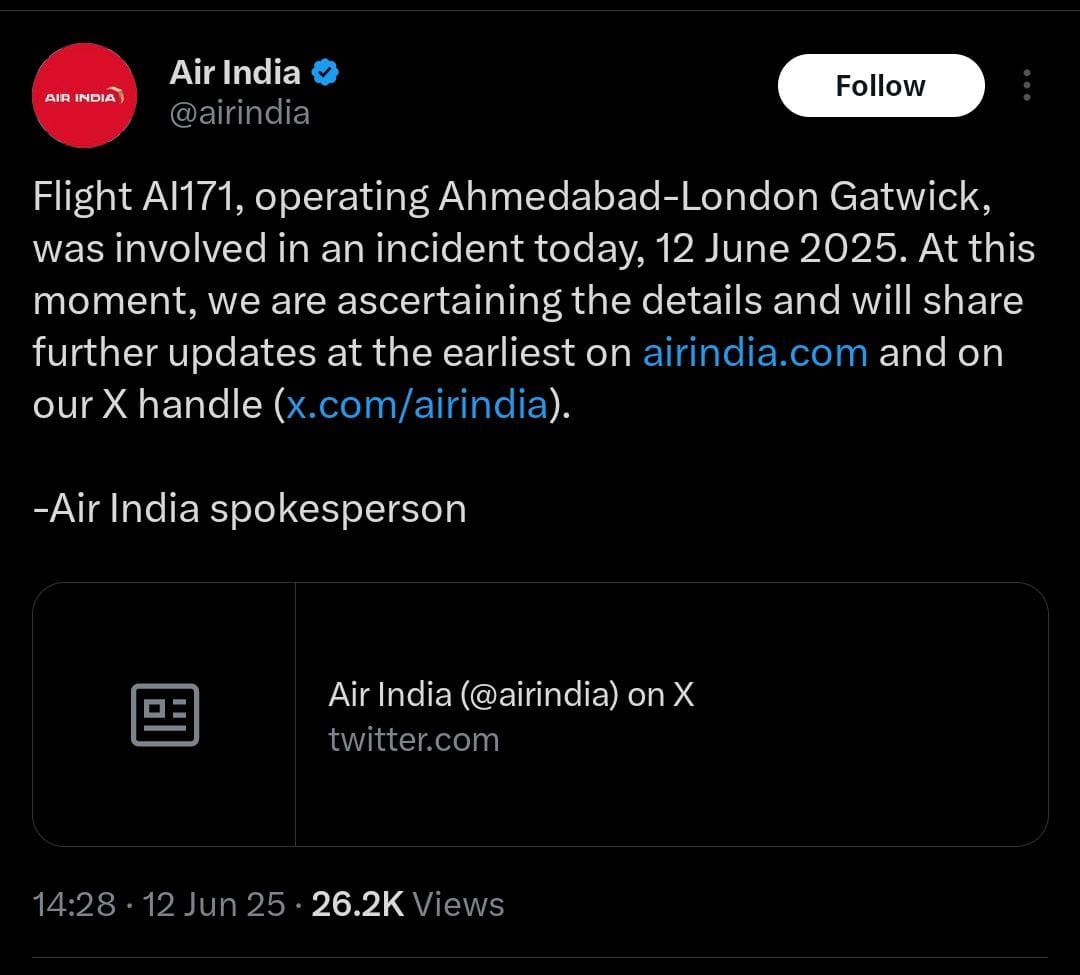
Task: Click the 12 Jun 25 date
Action: (214, 904)
